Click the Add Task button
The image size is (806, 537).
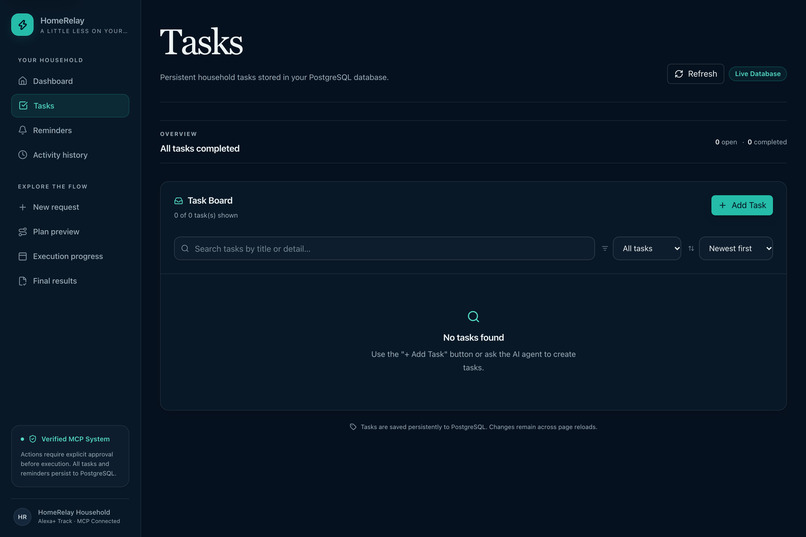click(x=742, y=205)
